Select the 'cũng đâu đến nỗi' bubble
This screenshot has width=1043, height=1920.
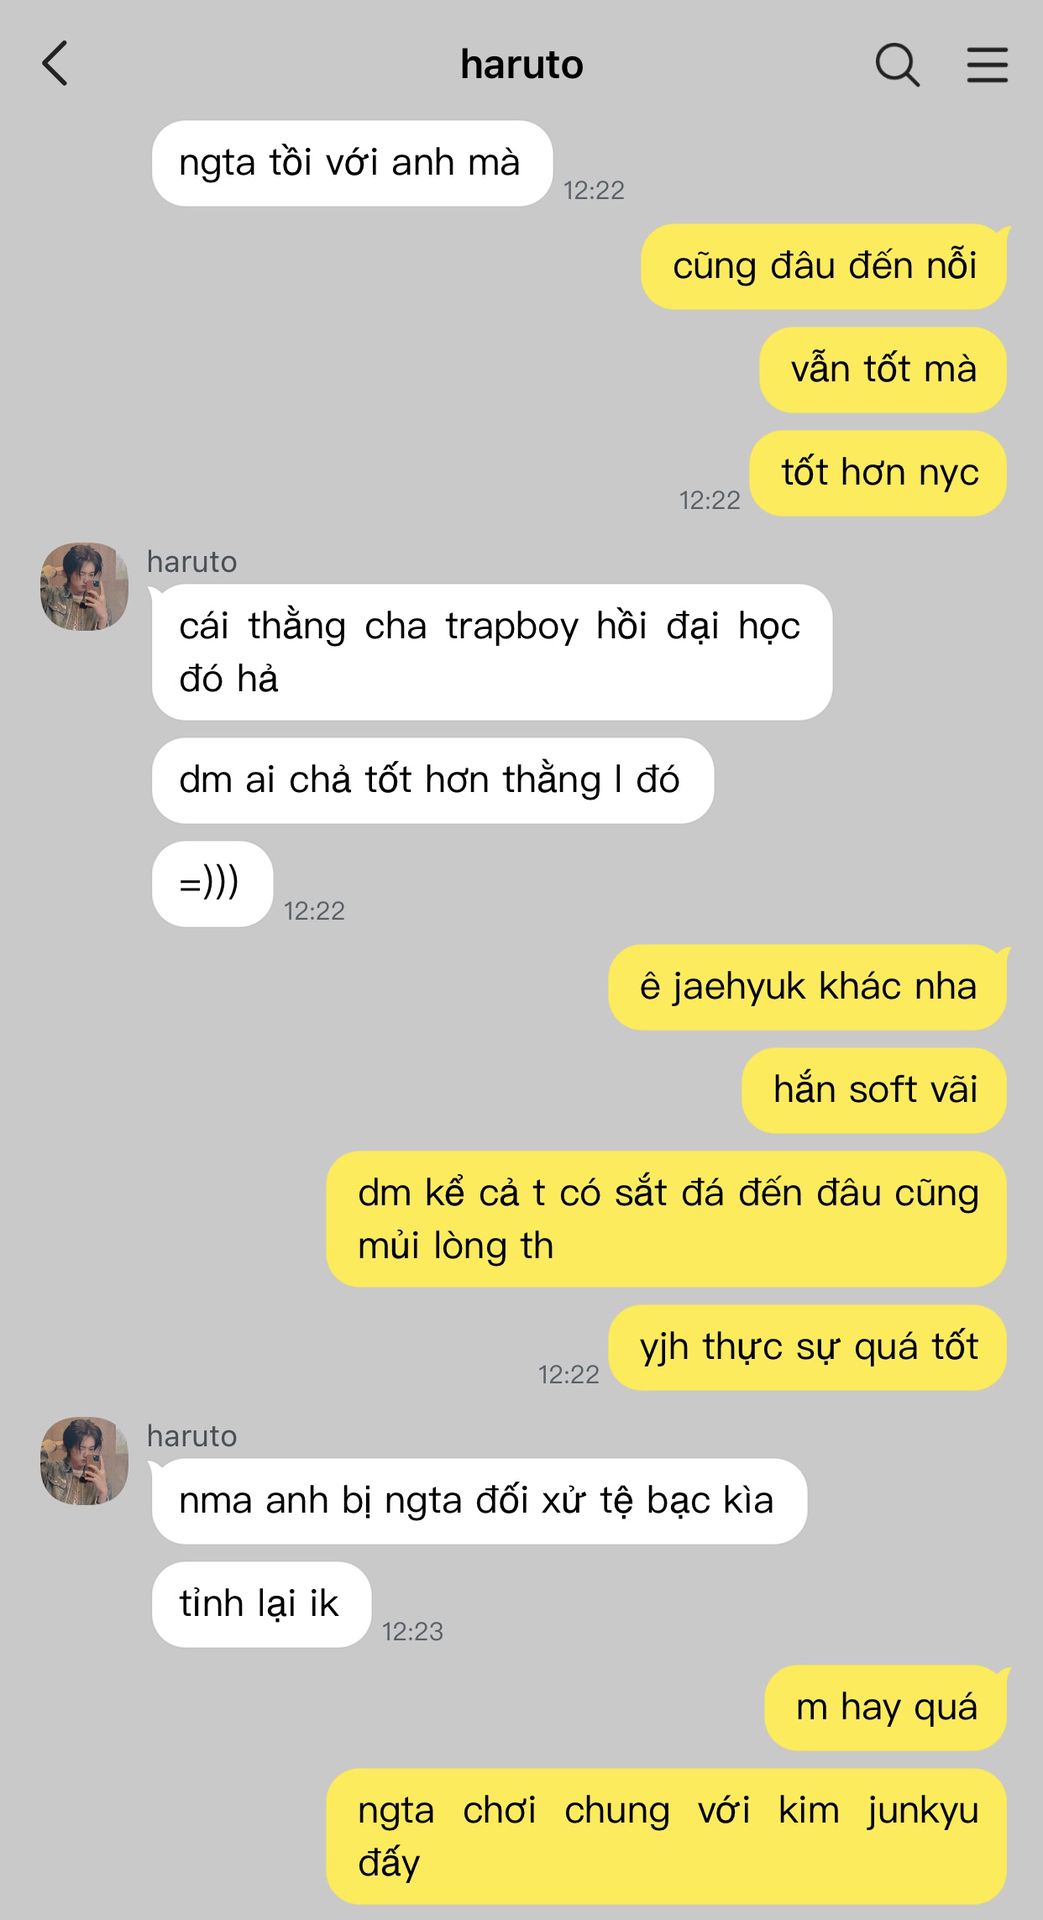(824, 267)
